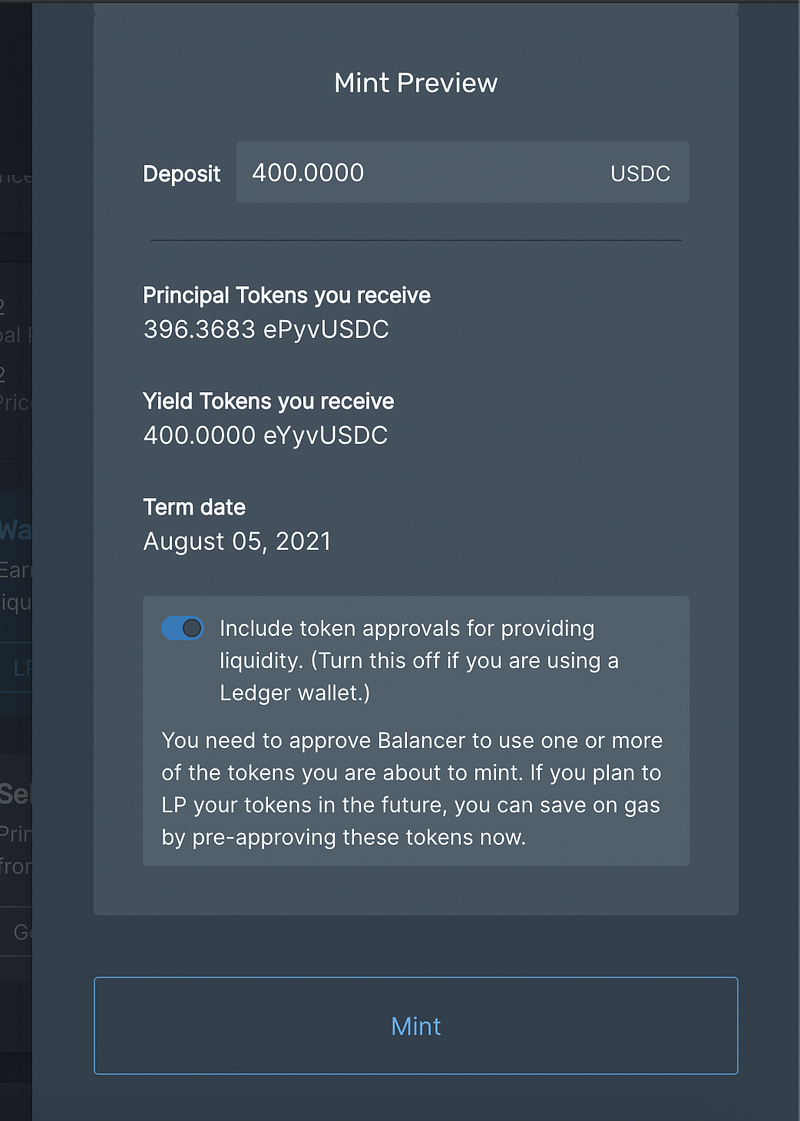Select the August 05, 2021 date text

click(237, 541)
